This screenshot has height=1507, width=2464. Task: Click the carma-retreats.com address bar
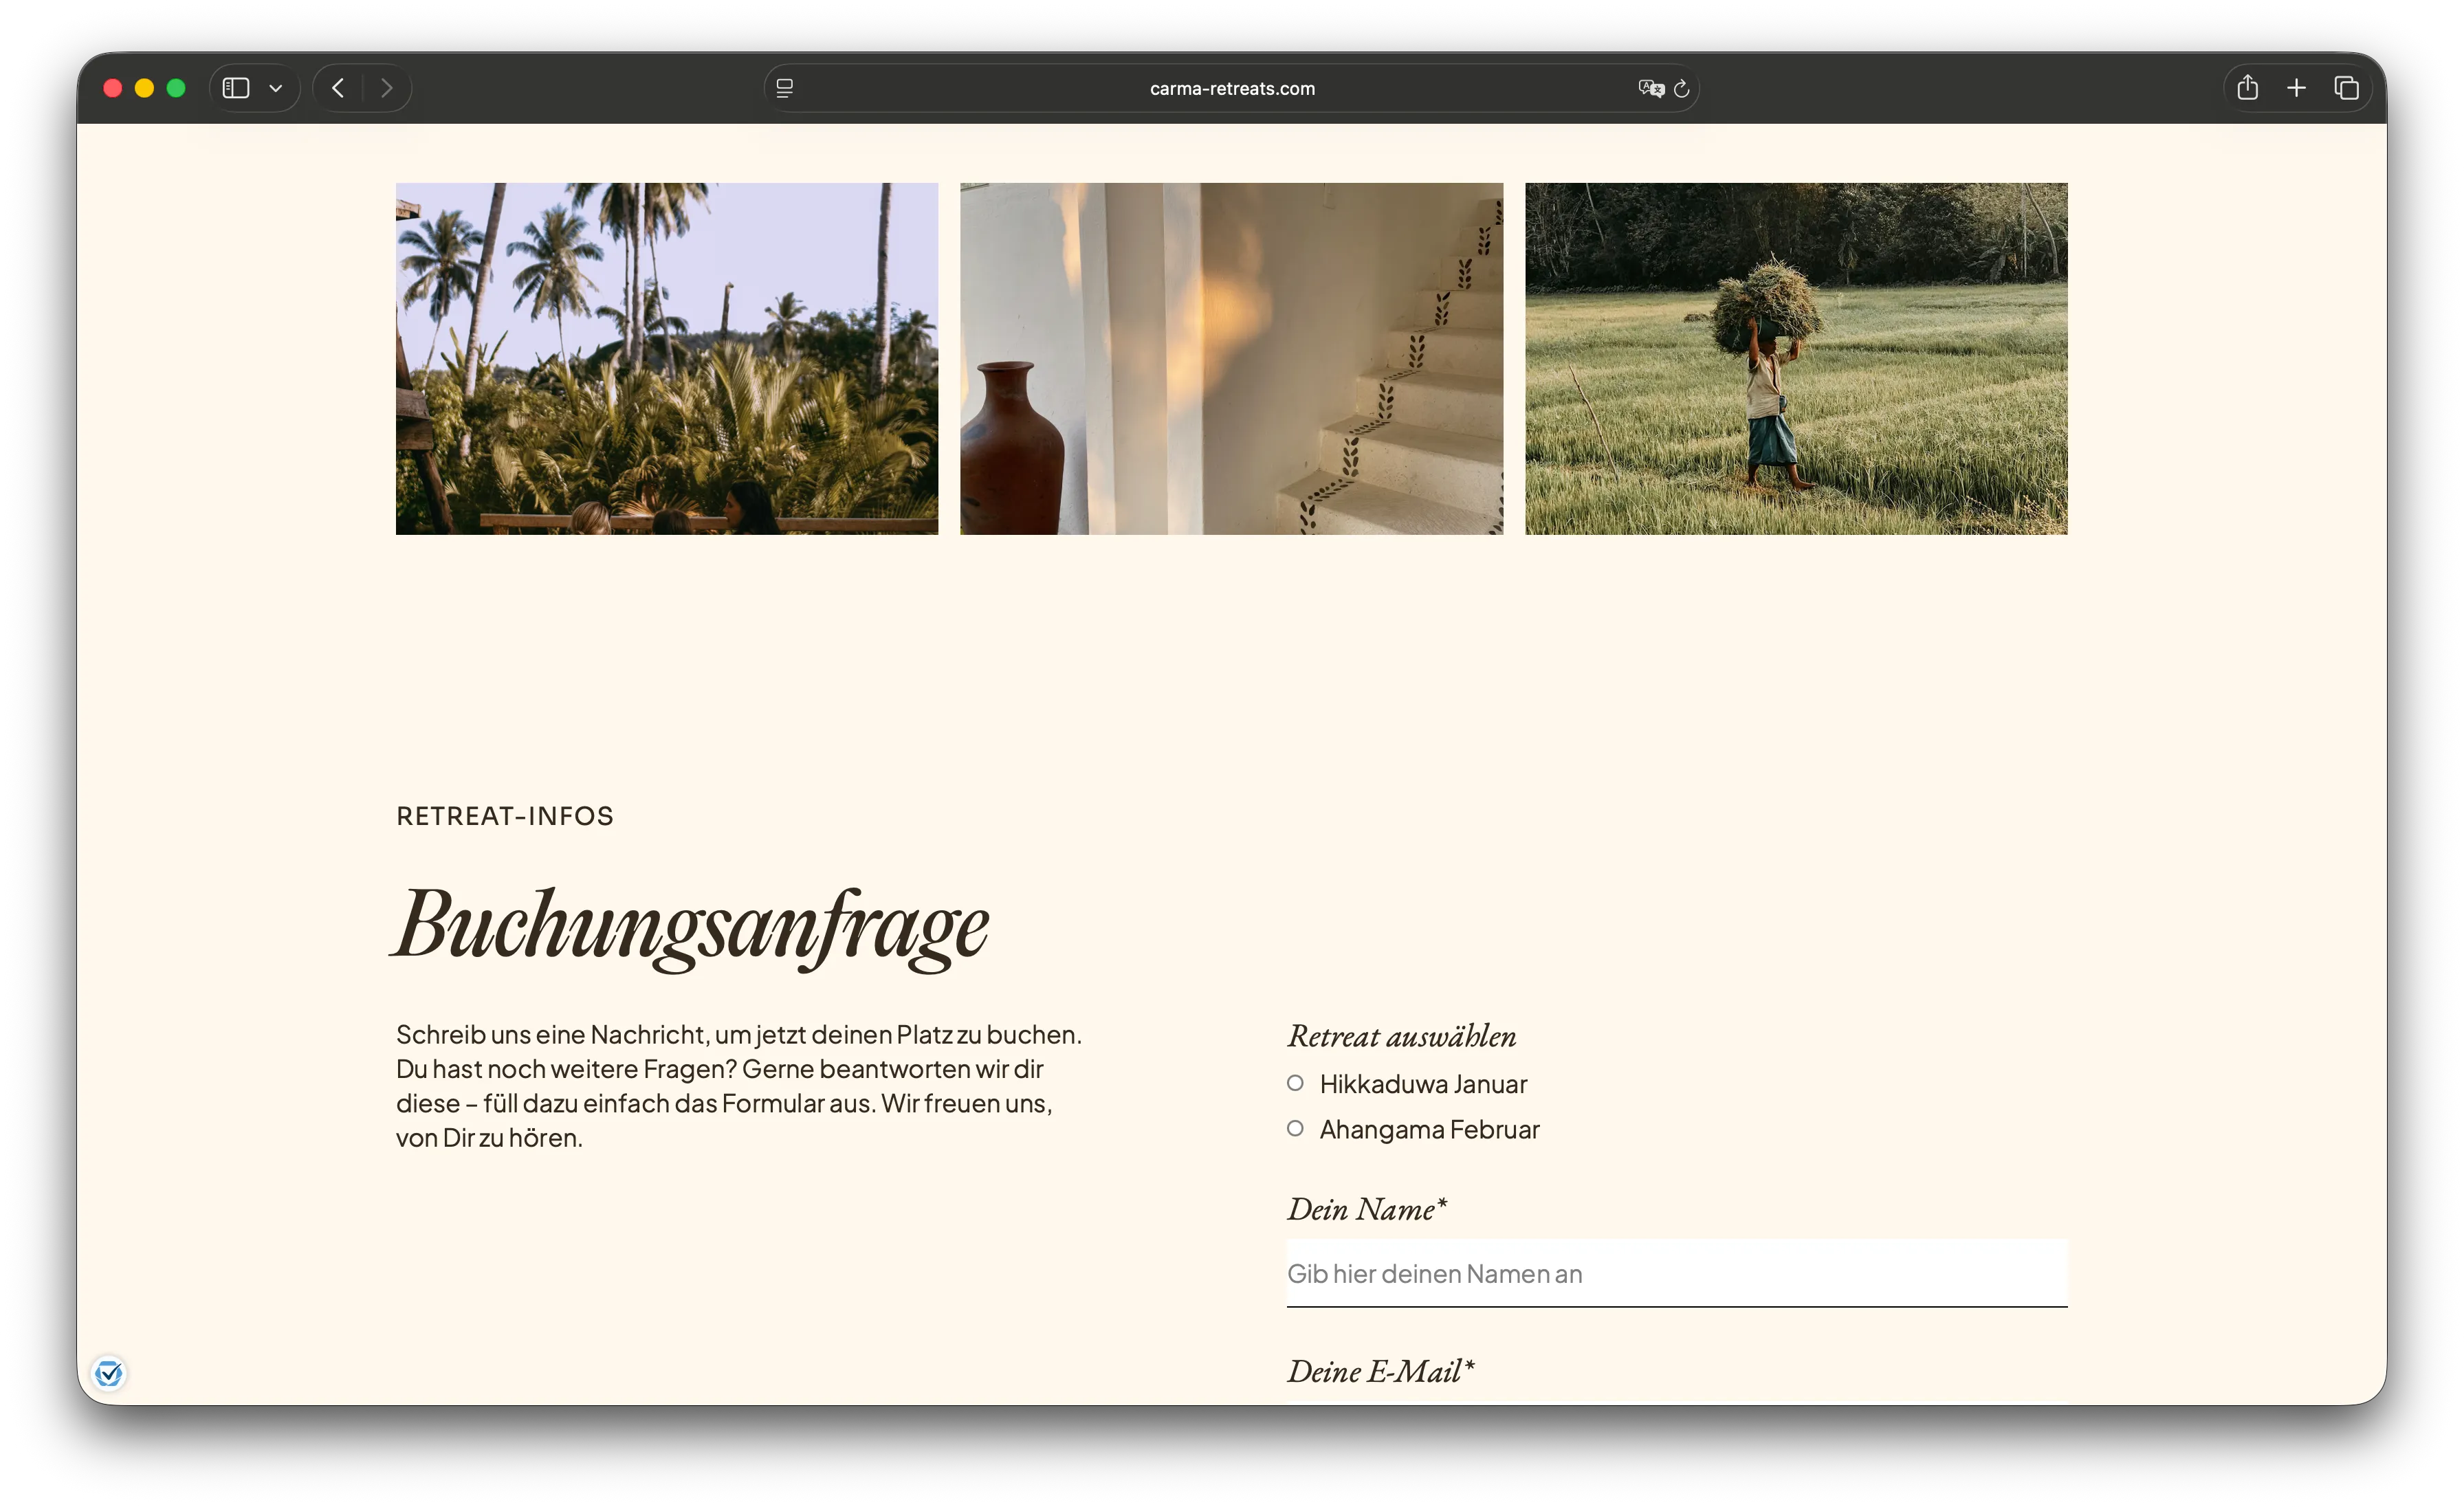point(1231,88)
